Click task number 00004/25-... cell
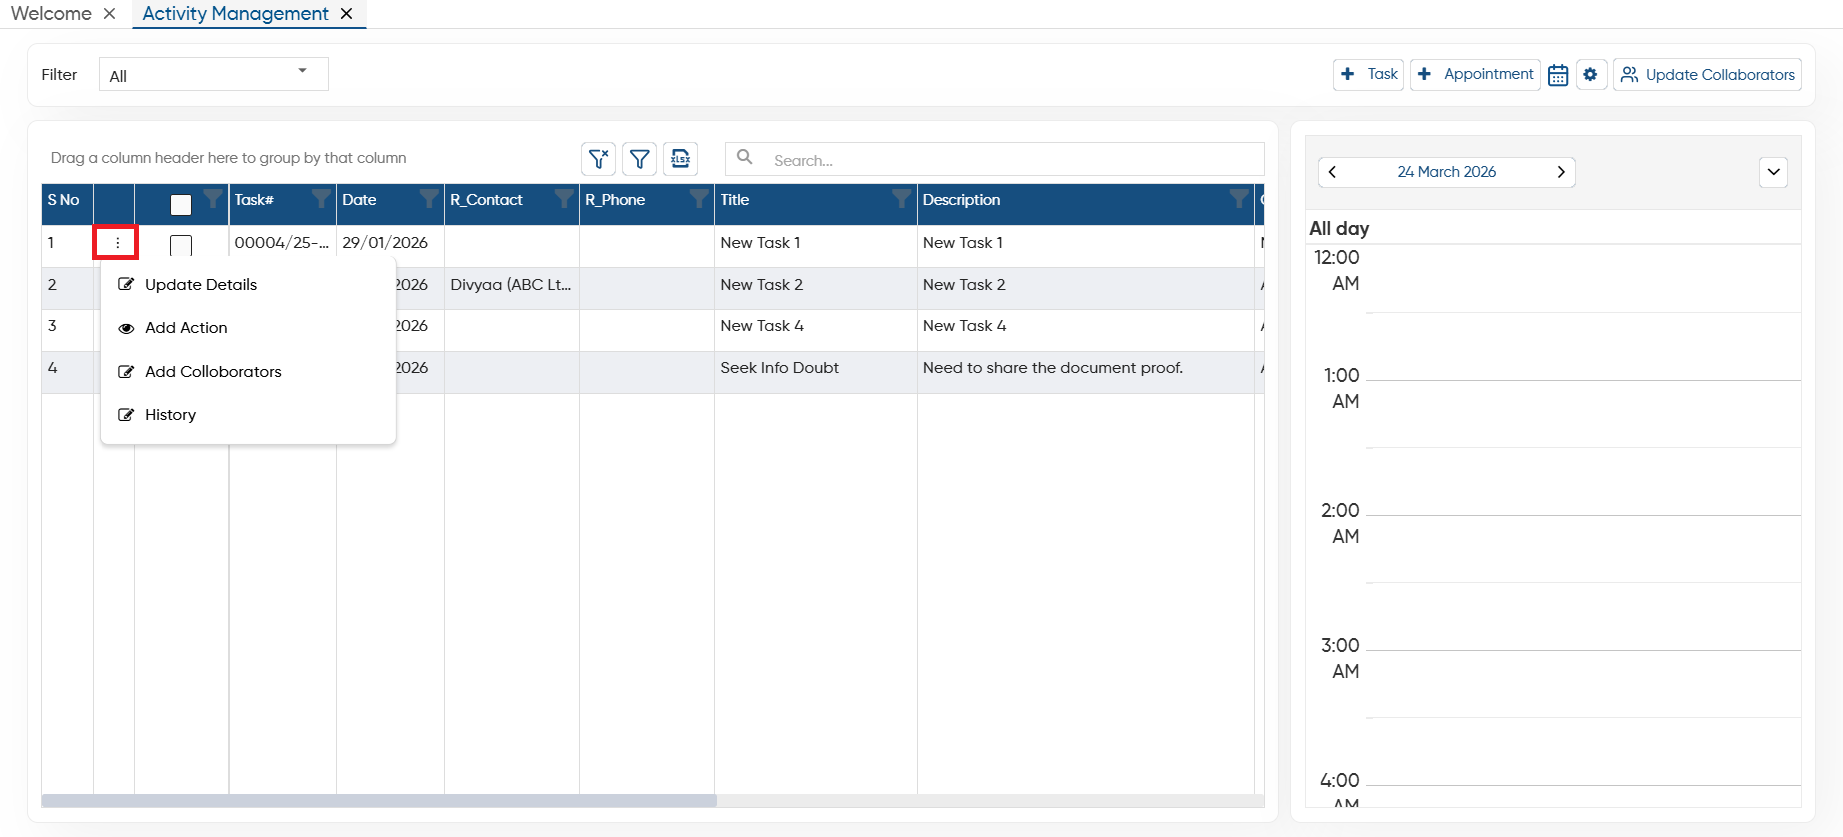This screenshot has width=1843, height=837. [282, 243]
